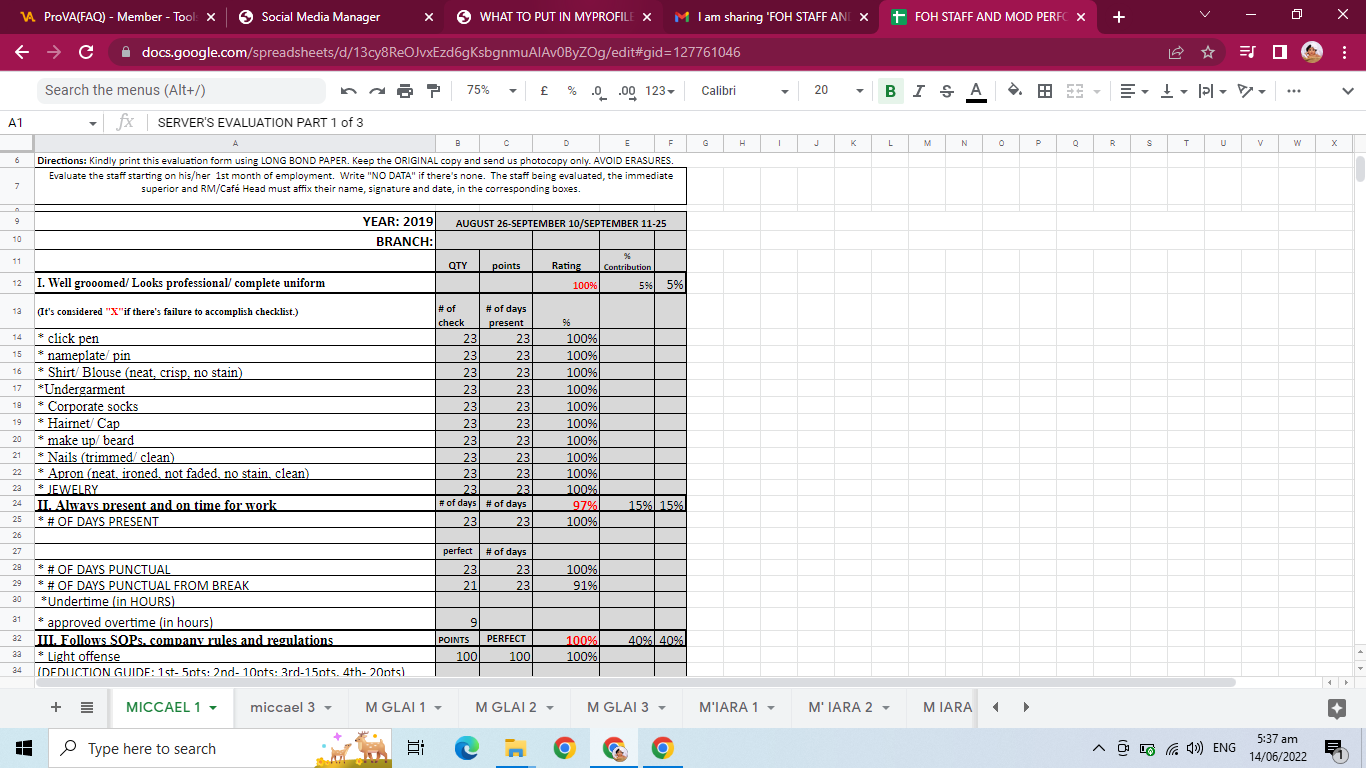Image resolution: width=1366 pixels, height=768 pixels.
Task: Open the all sheets list
Action: 87,707
